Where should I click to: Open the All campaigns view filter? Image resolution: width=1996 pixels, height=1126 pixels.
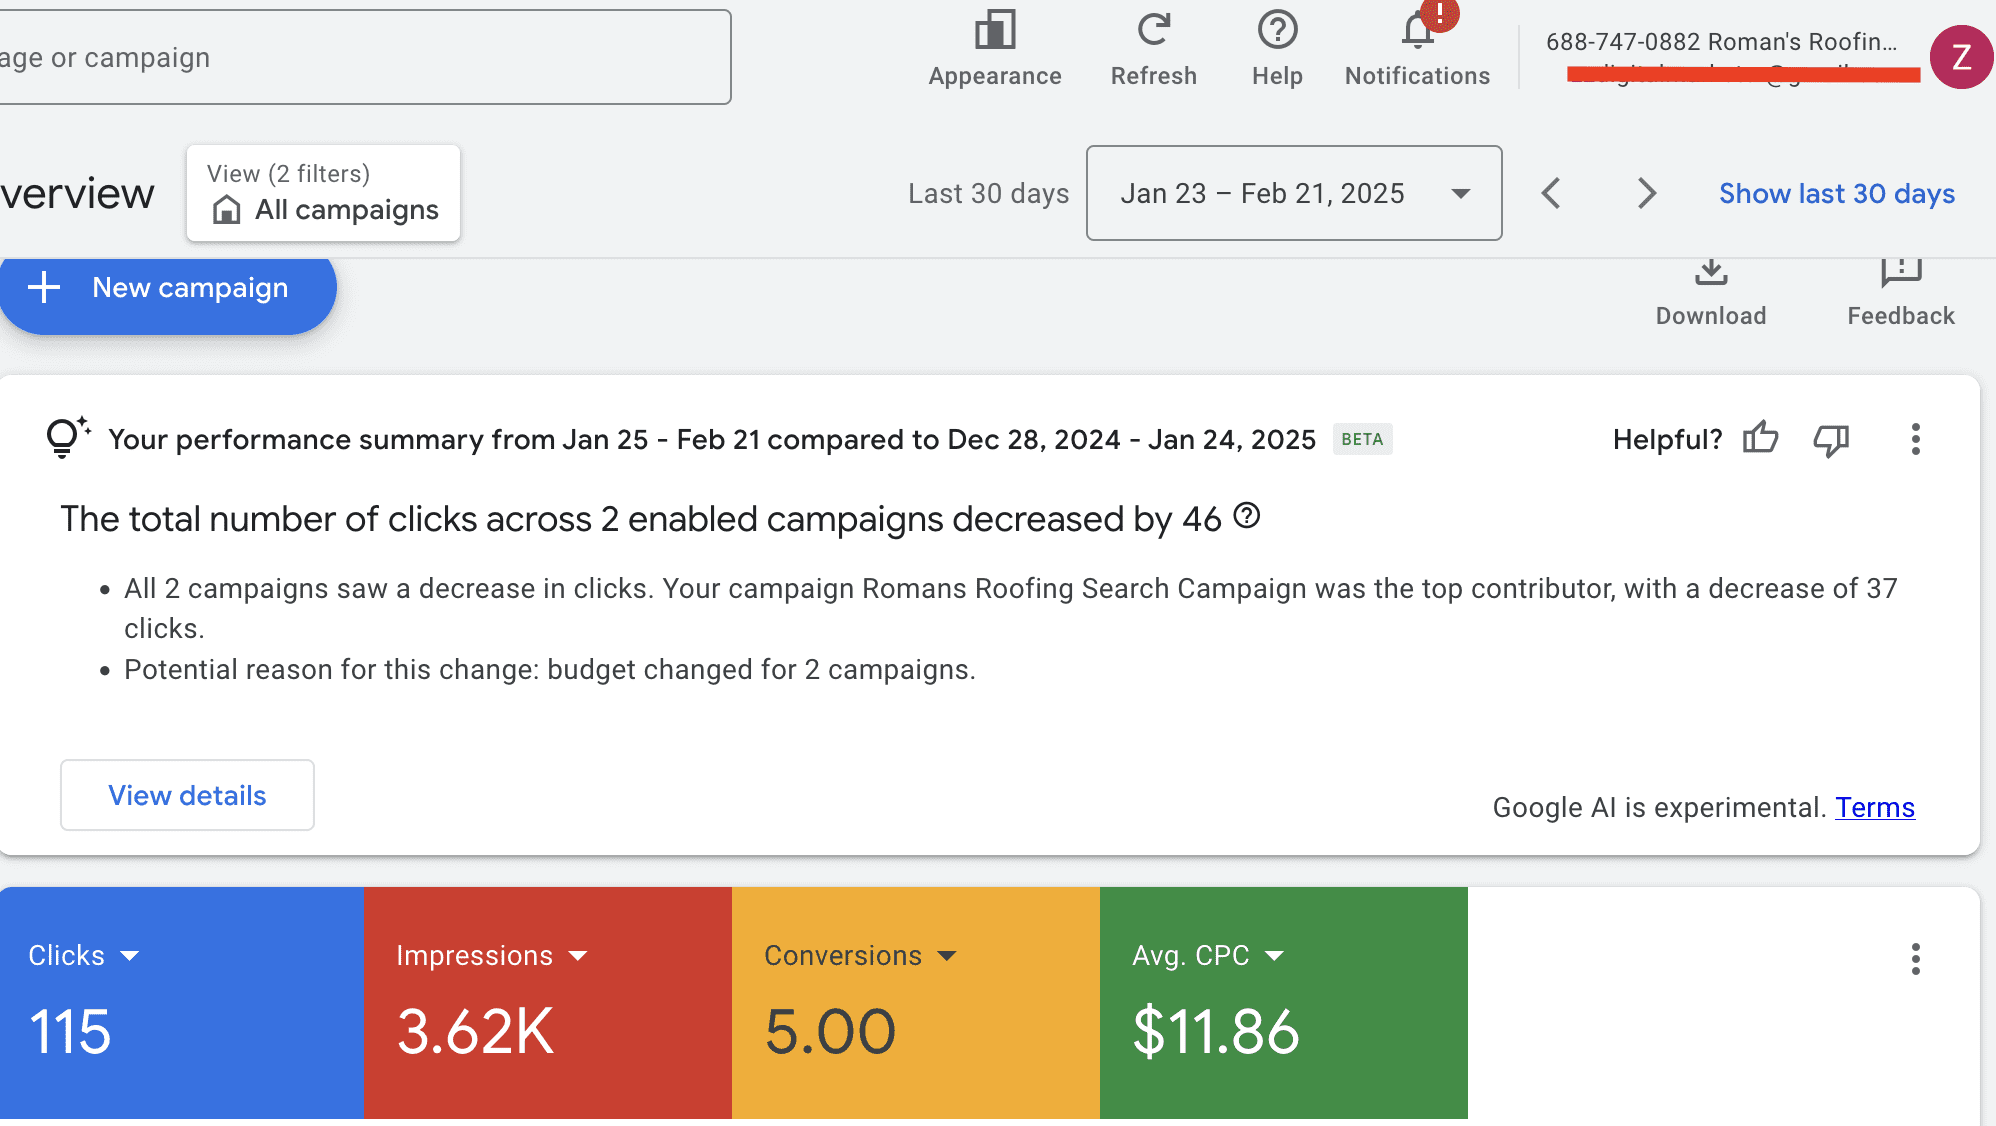pos(323,193)
